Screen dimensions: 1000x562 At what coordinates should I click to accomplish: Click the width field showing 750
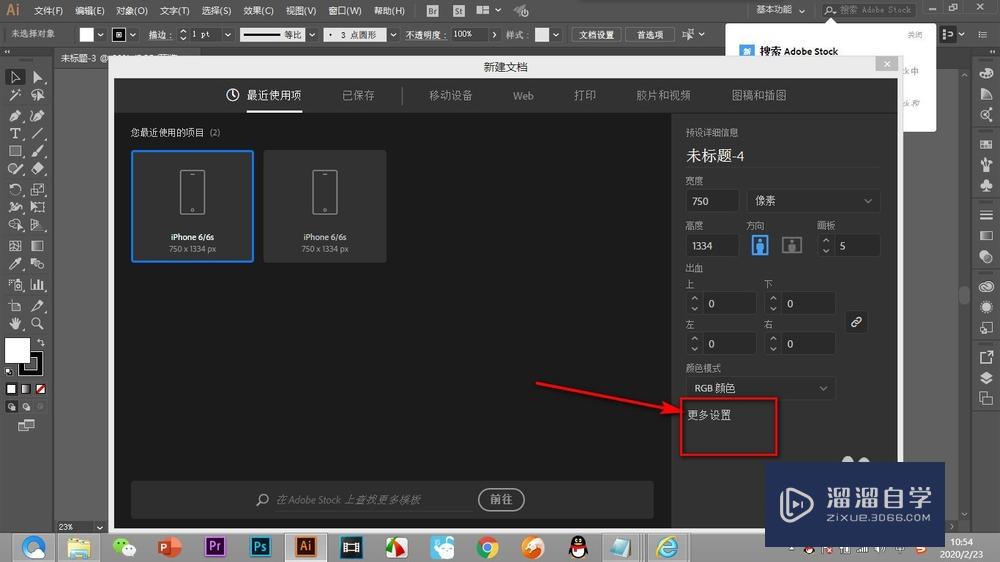pos(712,201)
